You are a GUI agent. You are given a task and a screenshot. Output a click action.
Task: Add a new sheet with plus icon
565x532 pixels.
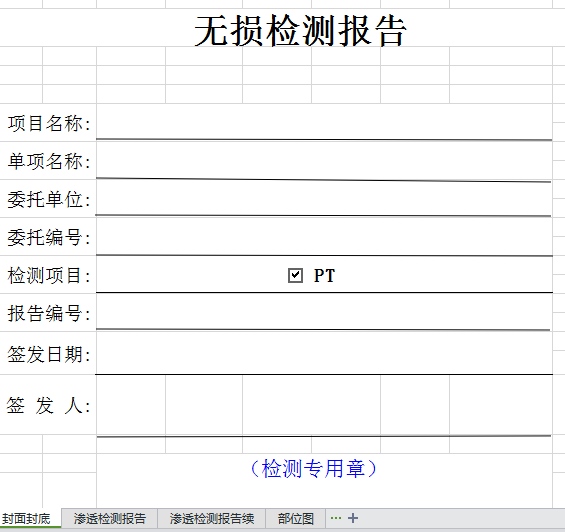click(353, 518)
